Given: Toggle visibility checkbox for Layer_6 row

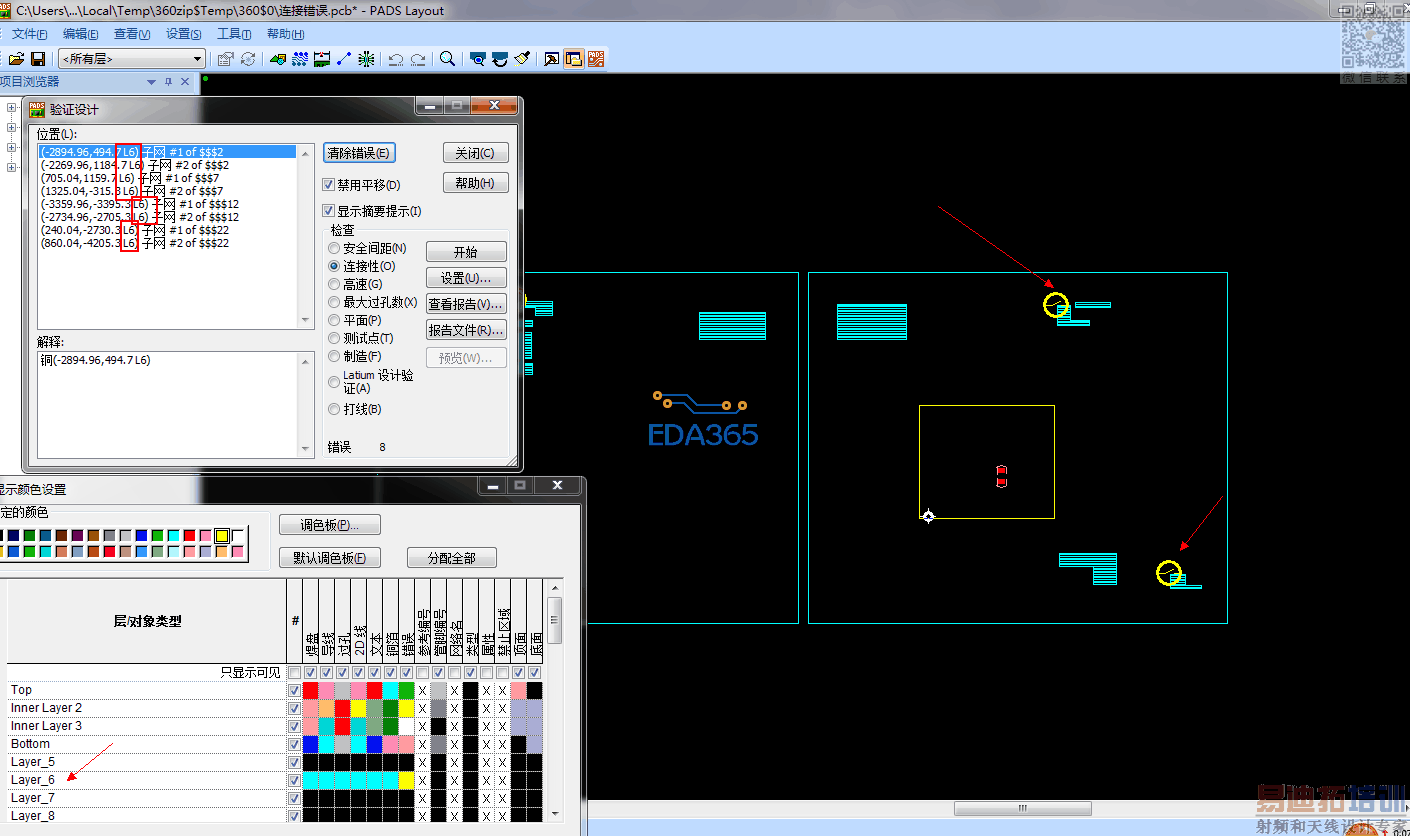Looking at the screenshot, I should [x=294, y=780].
